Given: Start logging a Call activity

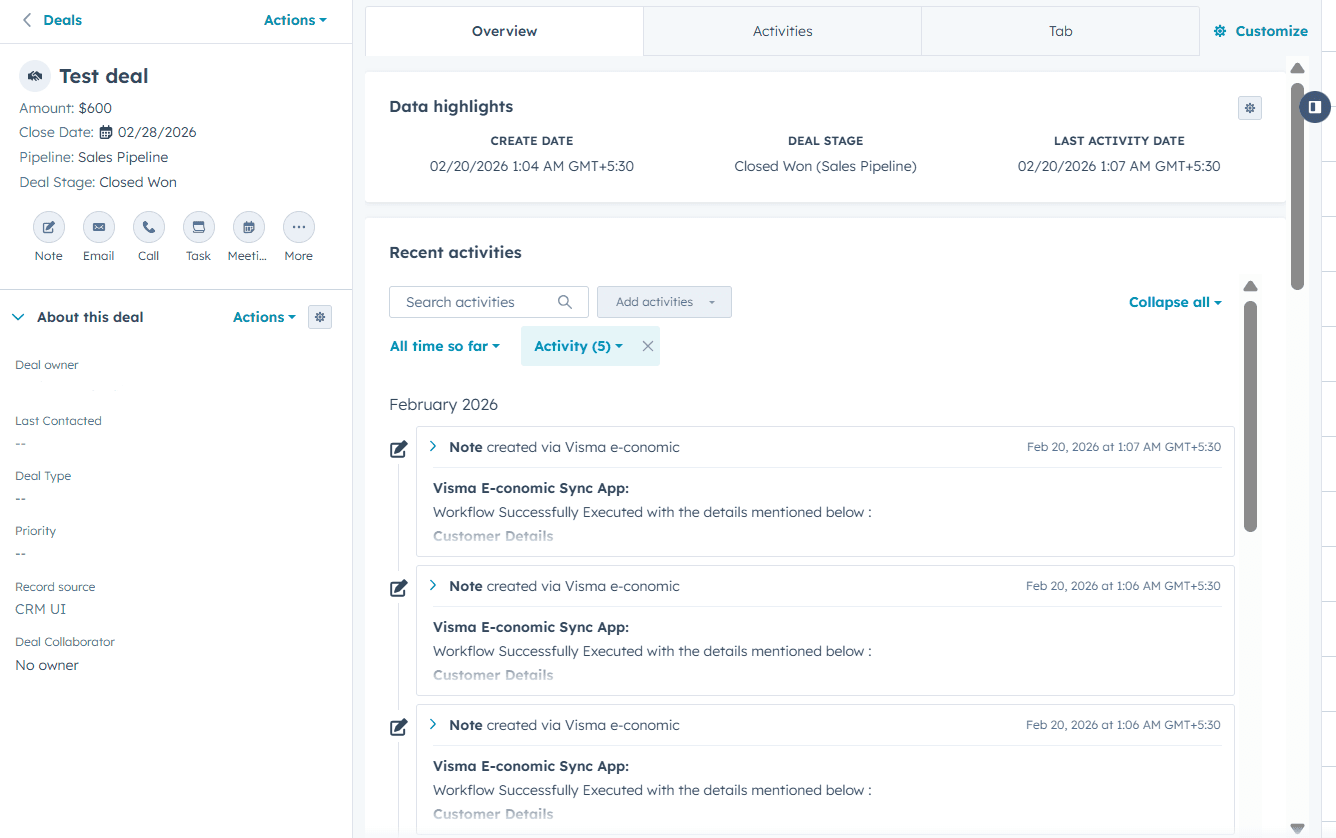Looking at the screenshot, I should (148, 228).
